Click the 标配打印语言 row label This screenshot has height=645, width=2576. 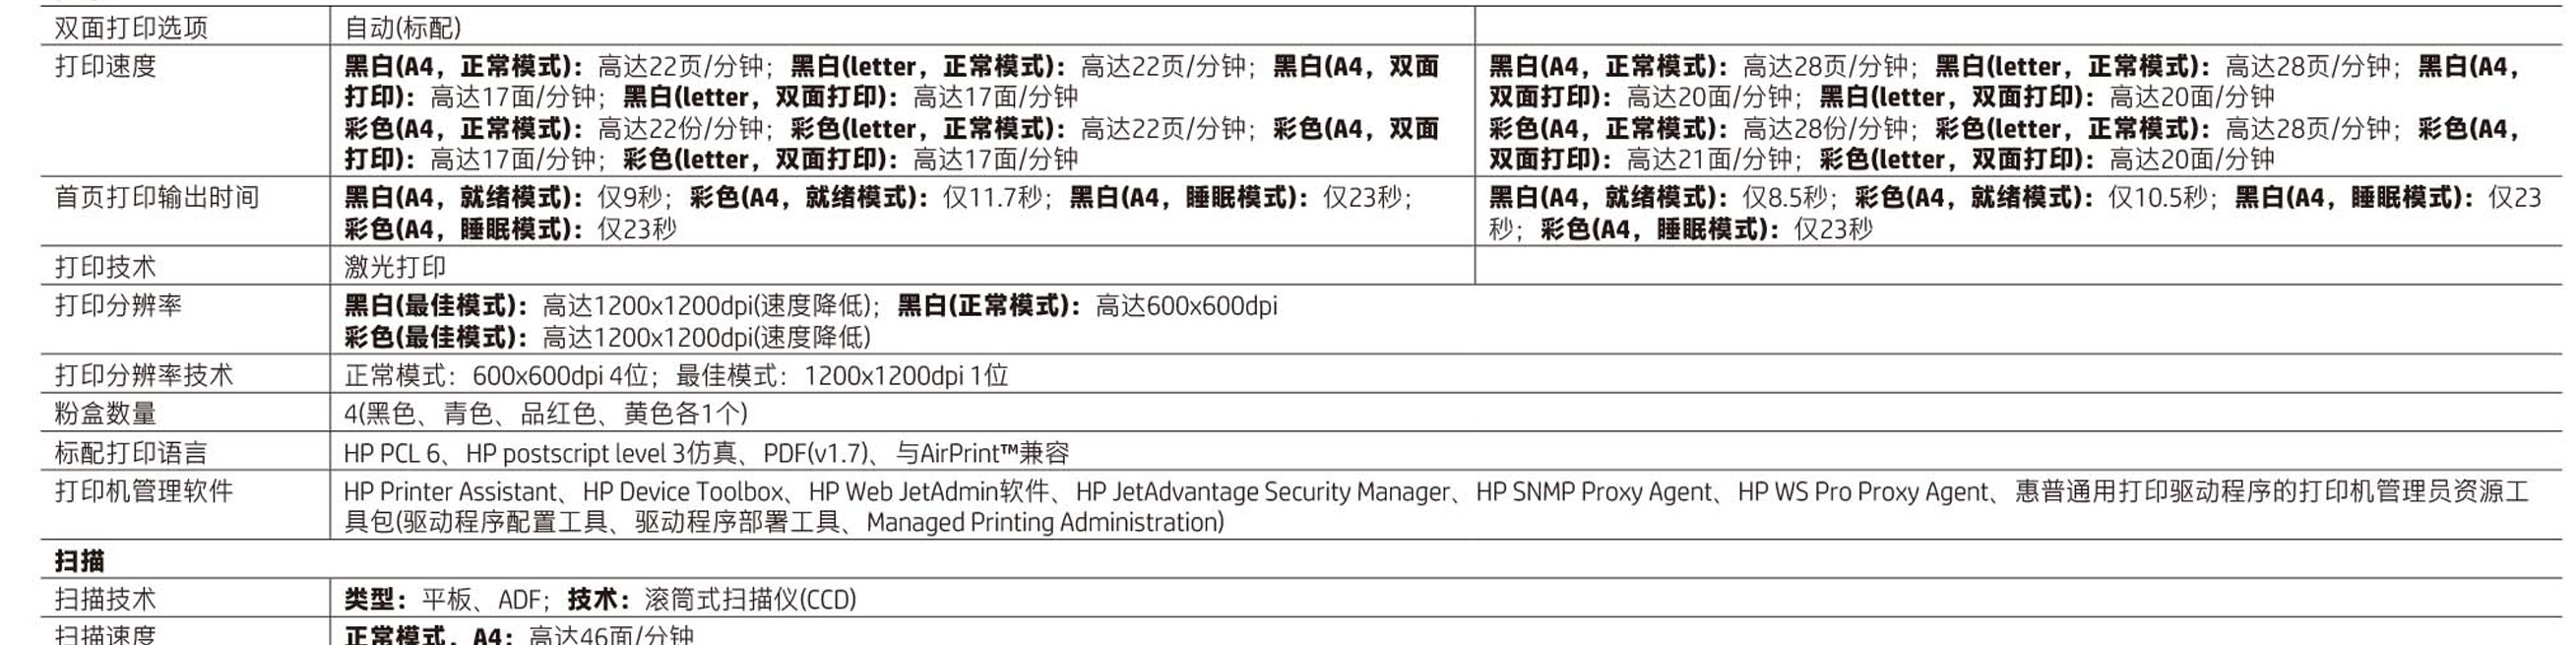(131, 453)
